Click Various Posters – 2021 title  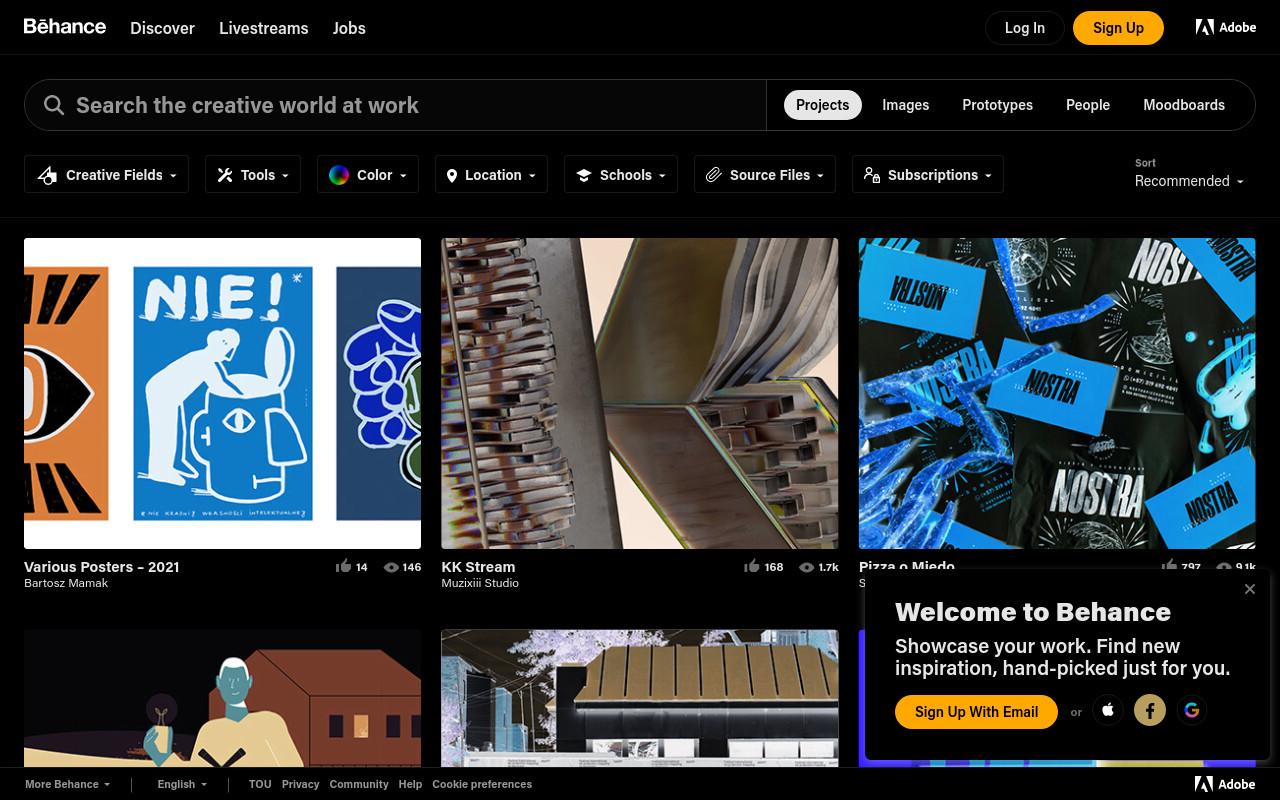click(x=102, y=566)
